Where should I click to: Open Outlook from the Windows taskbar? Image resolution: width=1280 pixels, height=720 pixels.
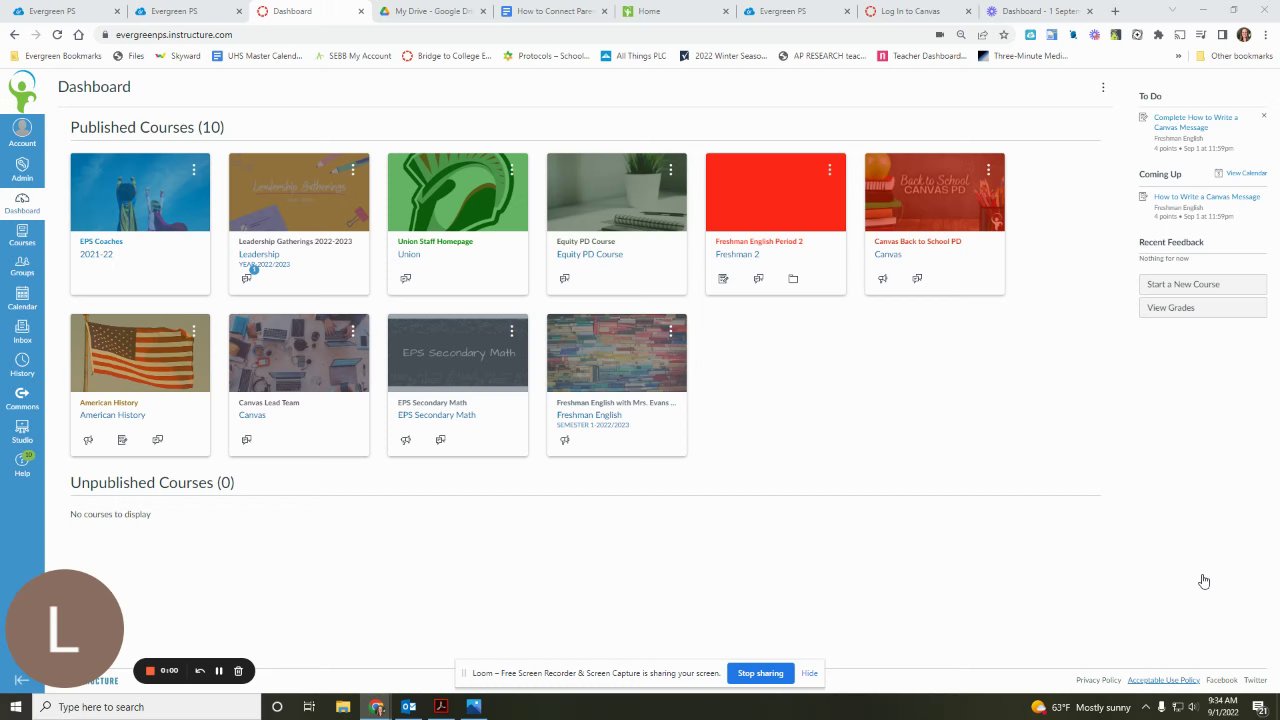[408, 707]
